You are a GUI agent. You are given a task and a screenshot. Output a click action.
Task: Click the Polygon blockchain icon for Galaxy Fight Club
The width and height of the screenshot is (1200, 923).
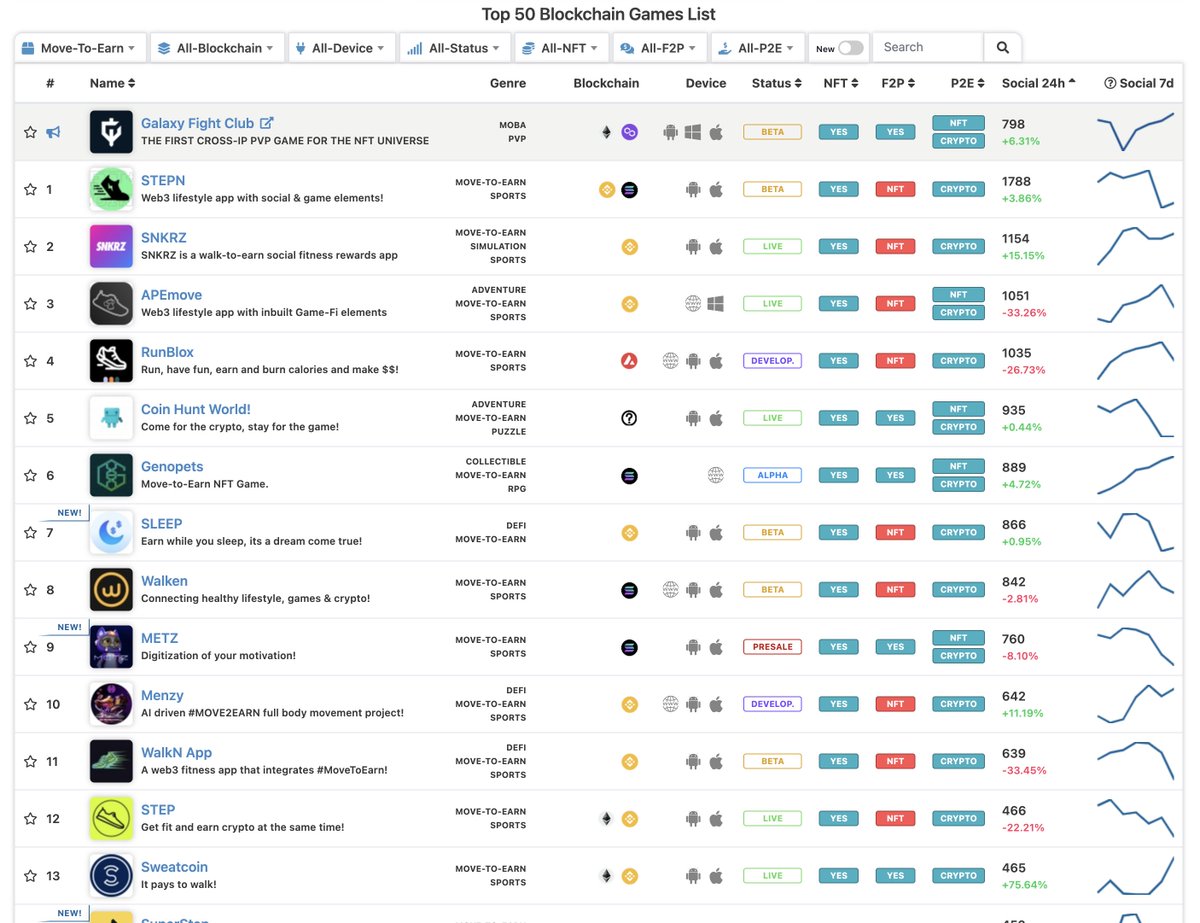tap(630, 131)
